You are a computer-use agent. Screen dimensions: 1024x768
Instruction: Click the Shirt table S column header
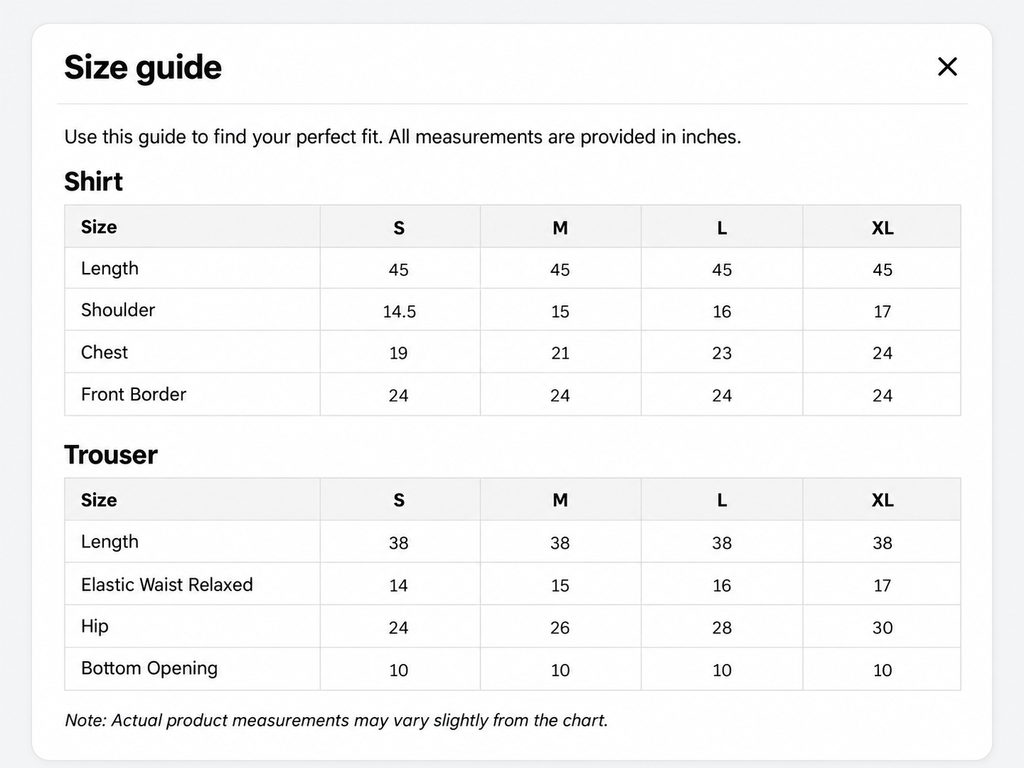point(399,228)
